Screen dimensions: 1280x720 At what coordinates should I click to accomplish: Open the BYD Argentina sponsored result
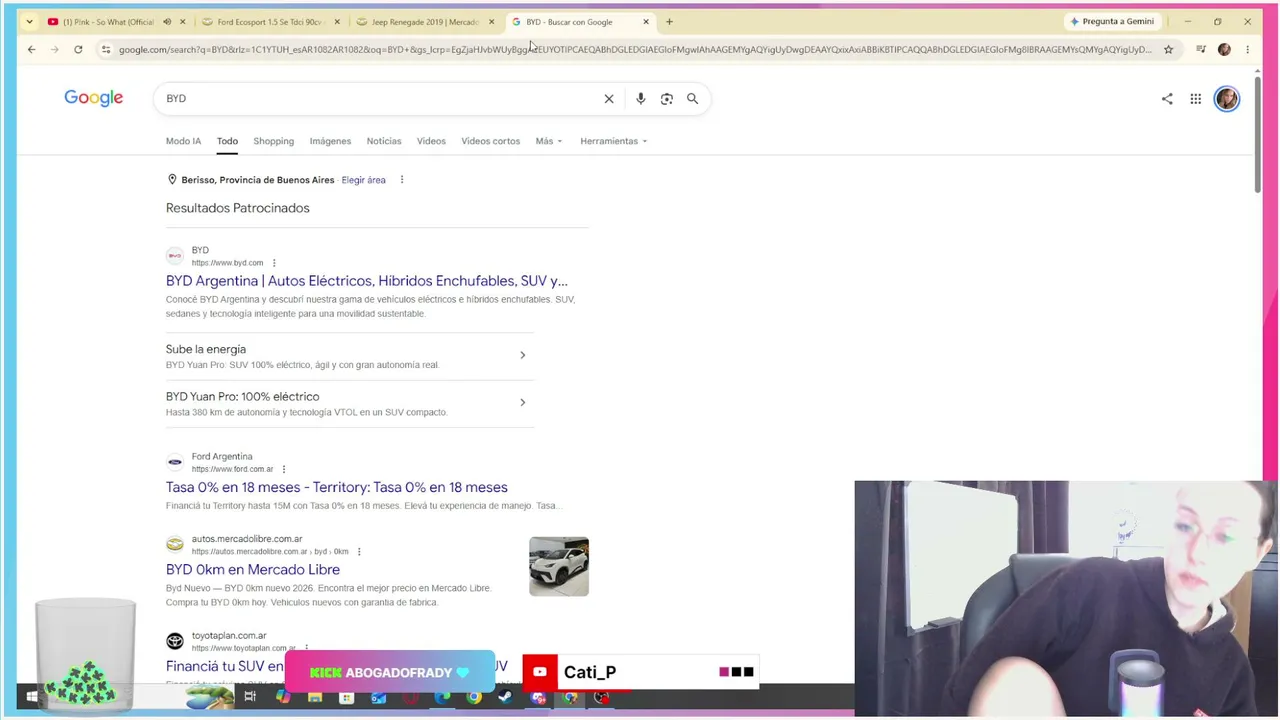366,281
